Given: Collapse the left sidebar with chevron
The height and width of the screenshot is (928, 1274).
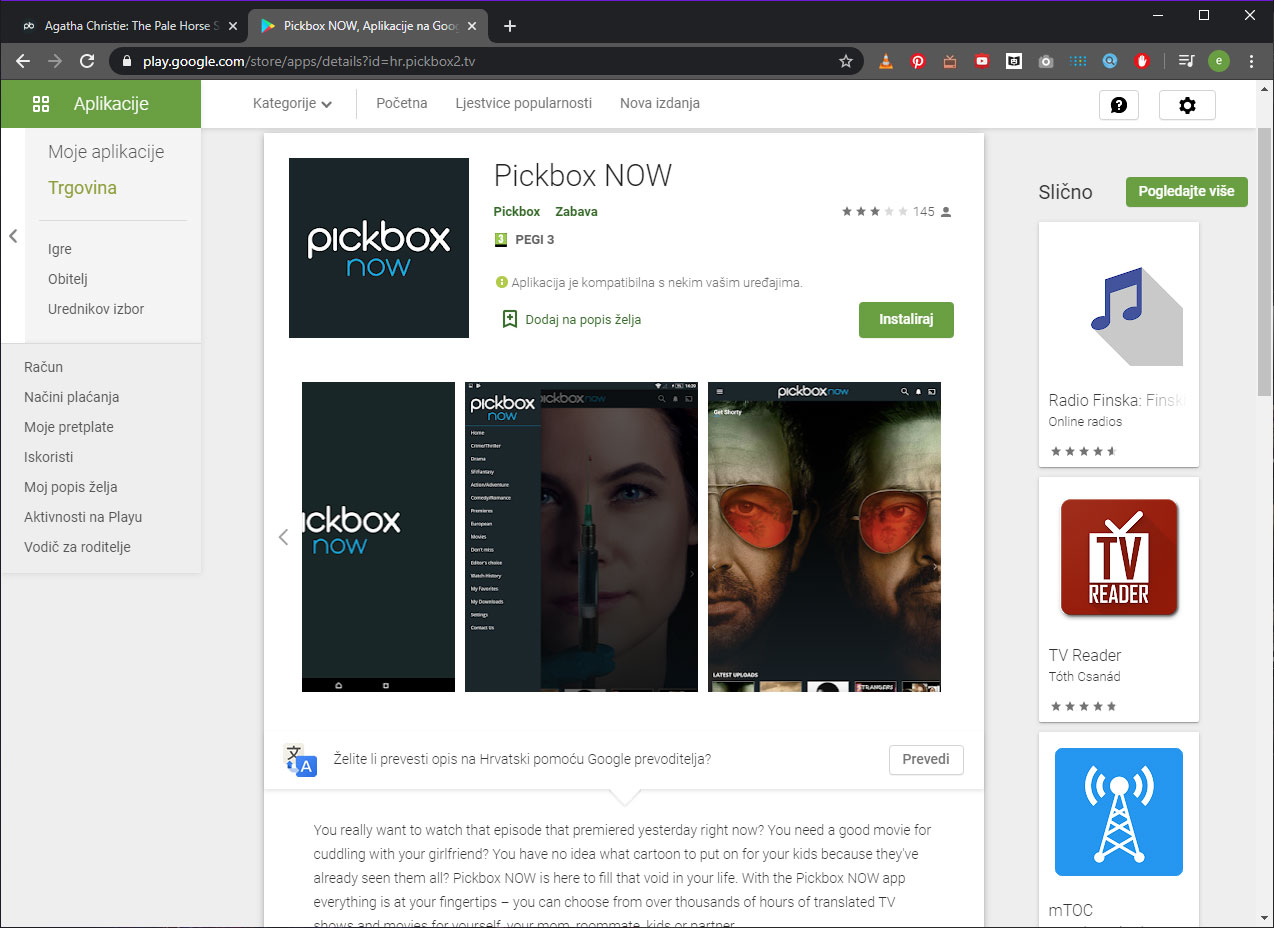Looking at the screenshot, I should [13, 236].
